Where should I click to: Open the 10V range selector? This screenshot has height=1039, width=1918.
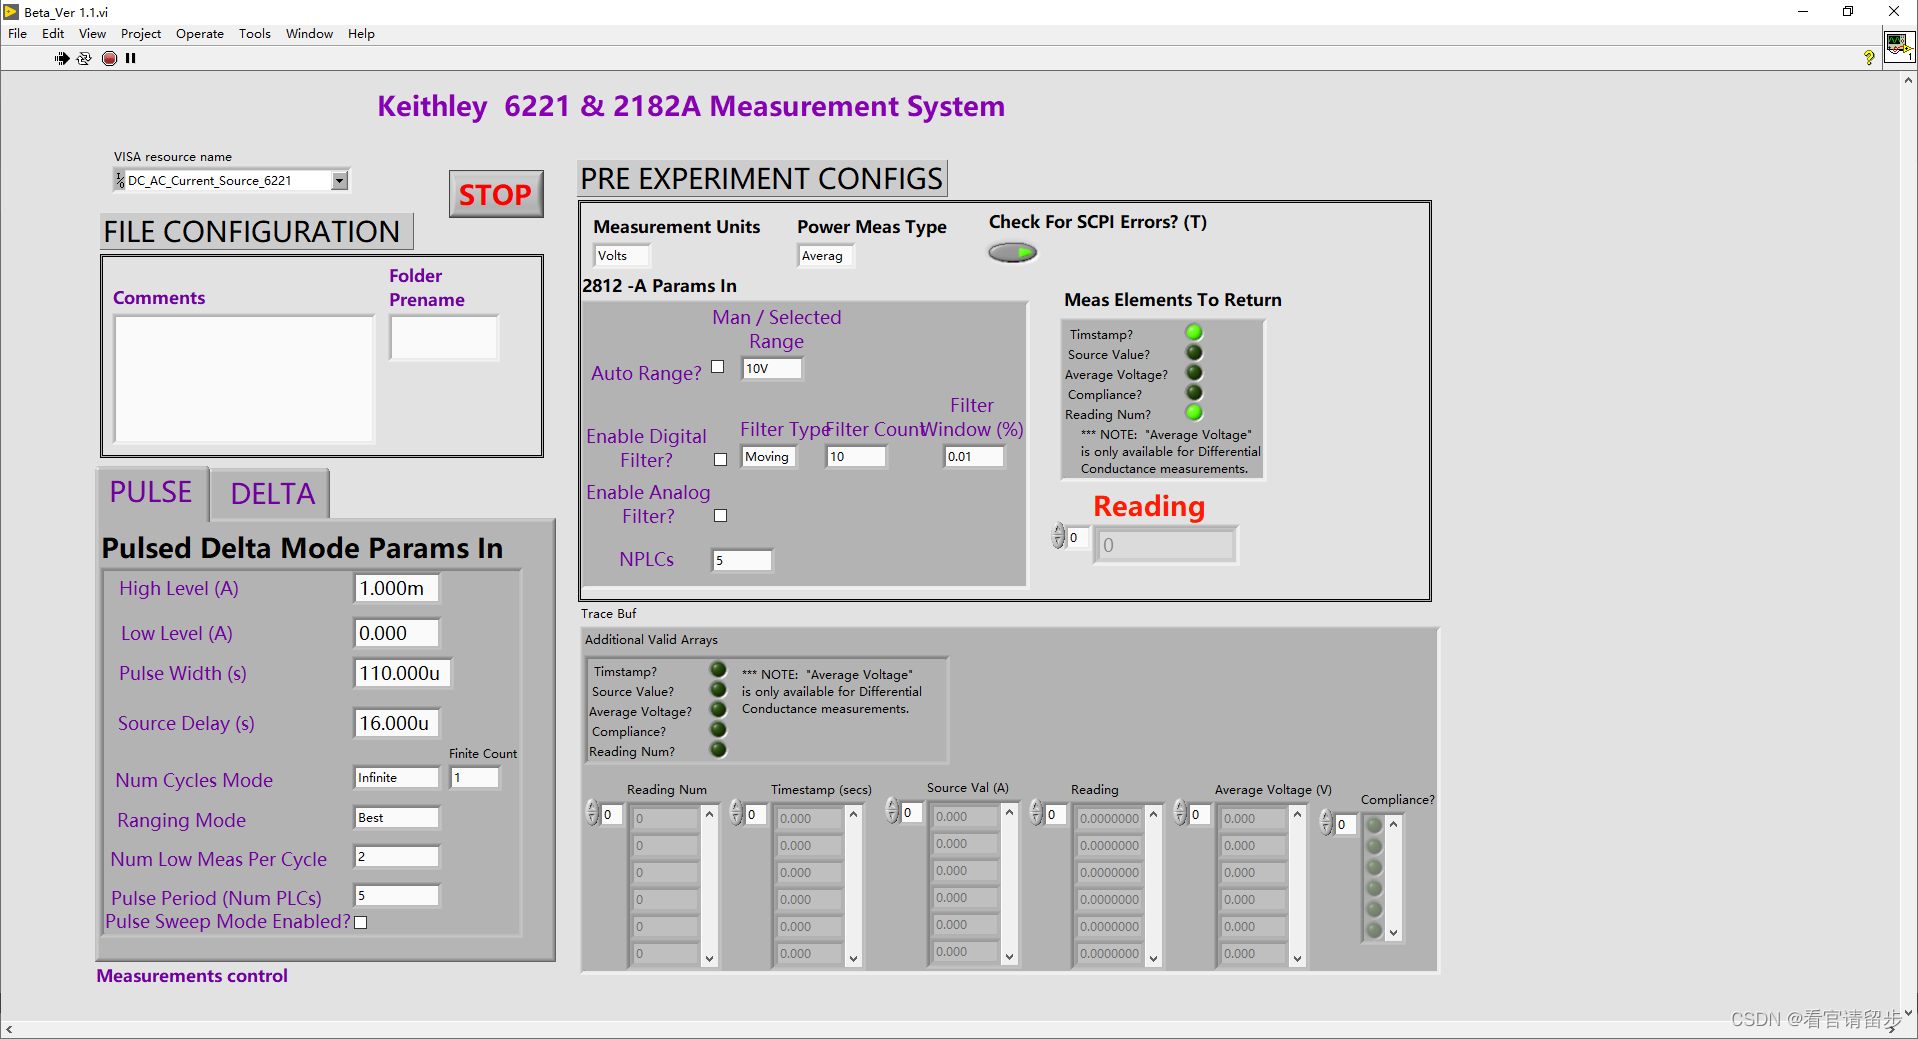click(x=771, y=368)
